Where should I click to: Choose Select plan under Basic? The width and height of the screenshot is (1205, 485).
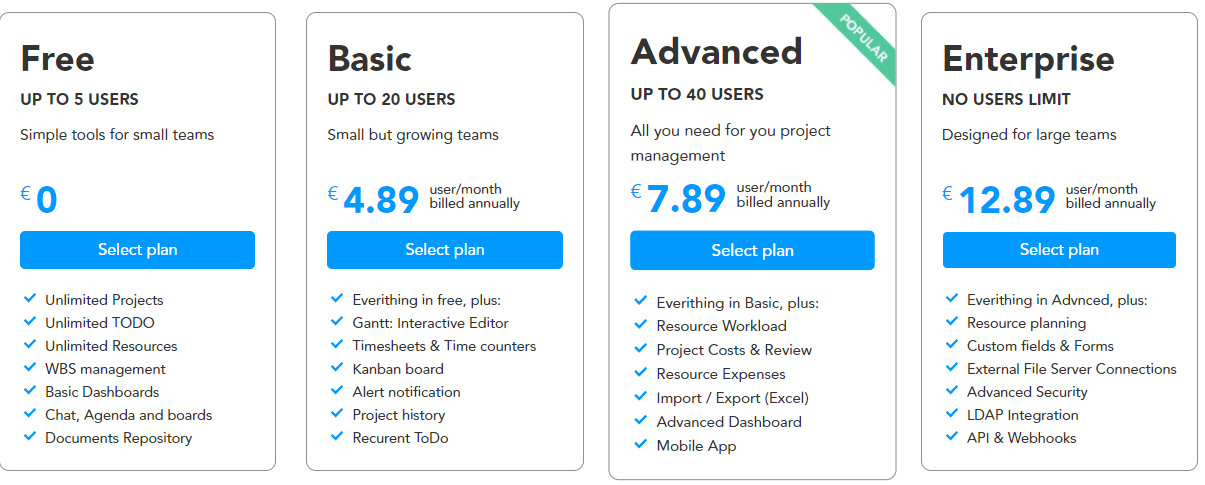coord(445,250)
